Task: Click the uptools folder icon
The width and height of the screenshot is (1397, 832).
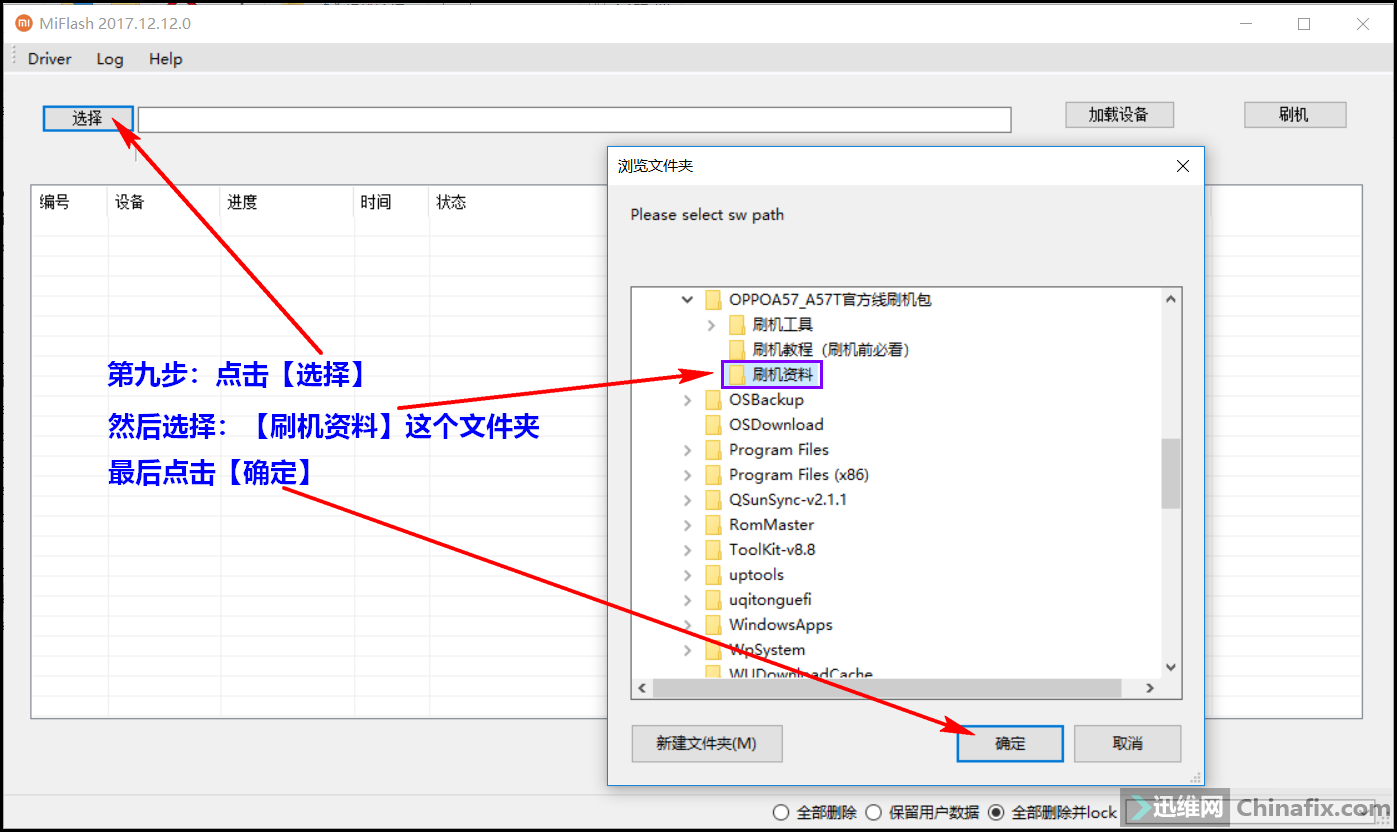Action: point(713,575)
